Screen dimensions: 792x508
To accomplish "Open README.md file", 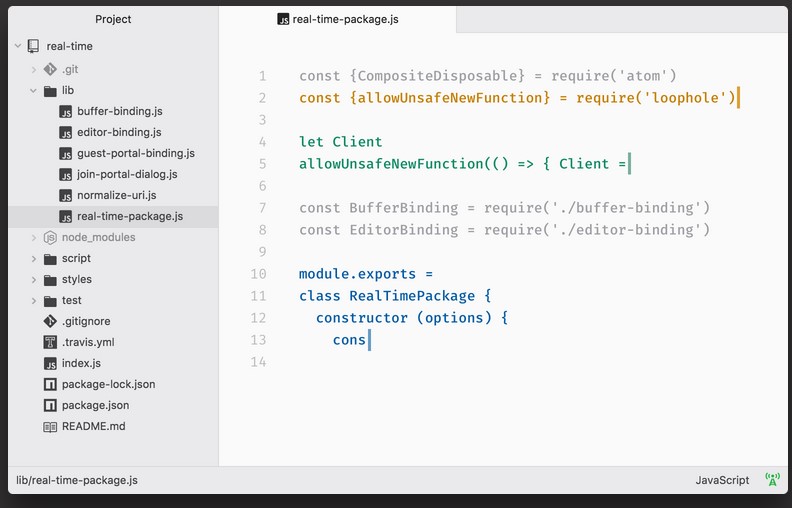I will pyautogui.click(x=93, y=426).
